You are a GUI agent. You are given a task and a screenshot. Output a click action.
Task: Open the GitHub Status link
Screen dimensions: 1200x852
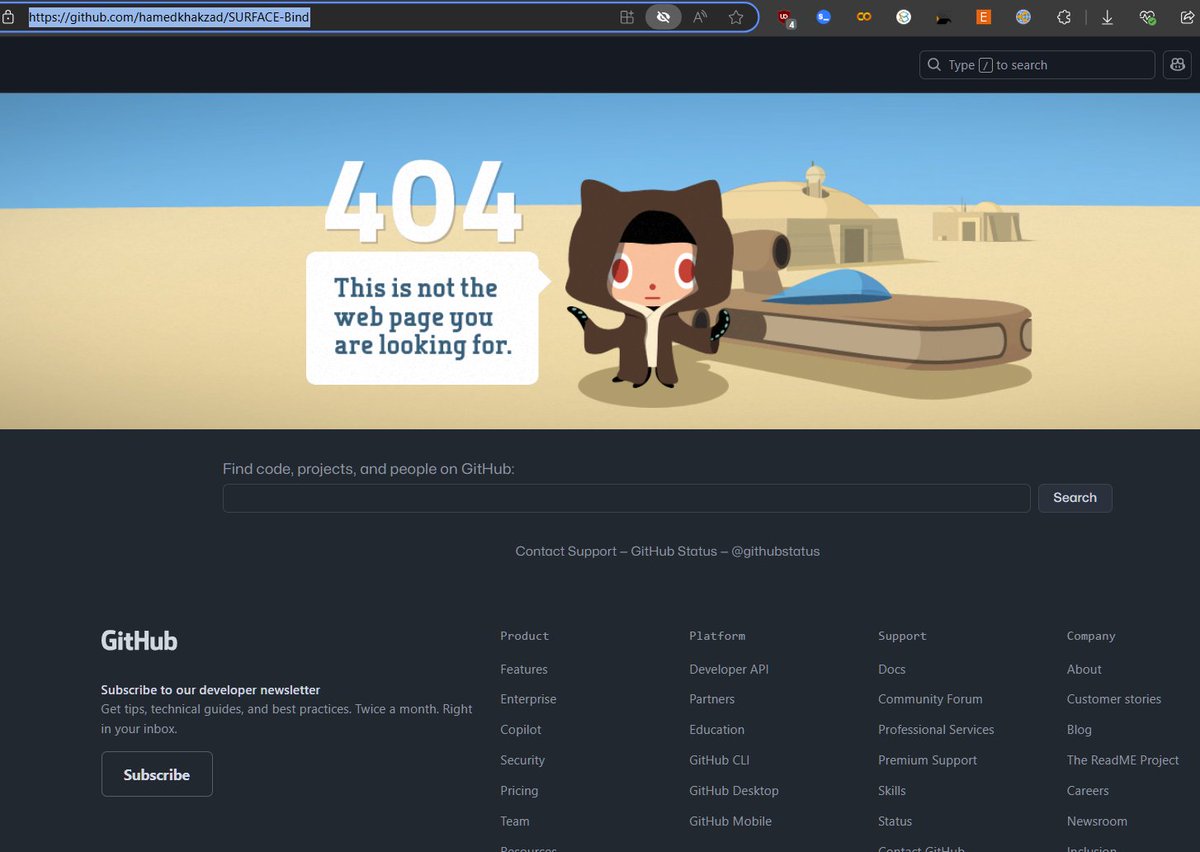pos(674,551)
